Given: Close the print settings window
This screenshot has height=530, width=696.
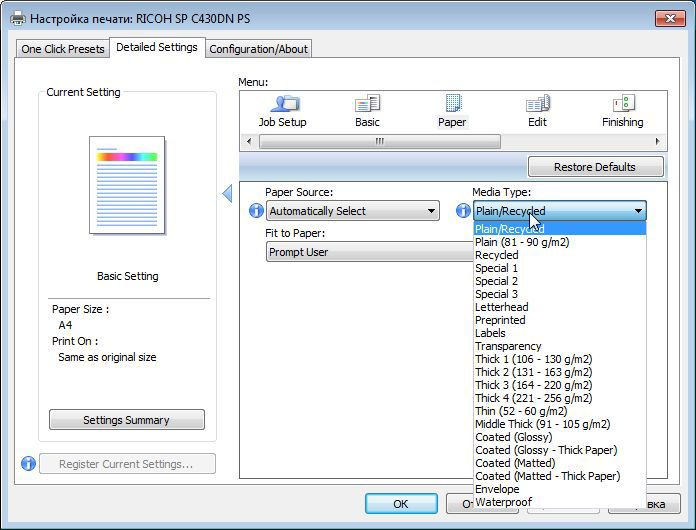Looking at the screenshot, I should 671,18.
